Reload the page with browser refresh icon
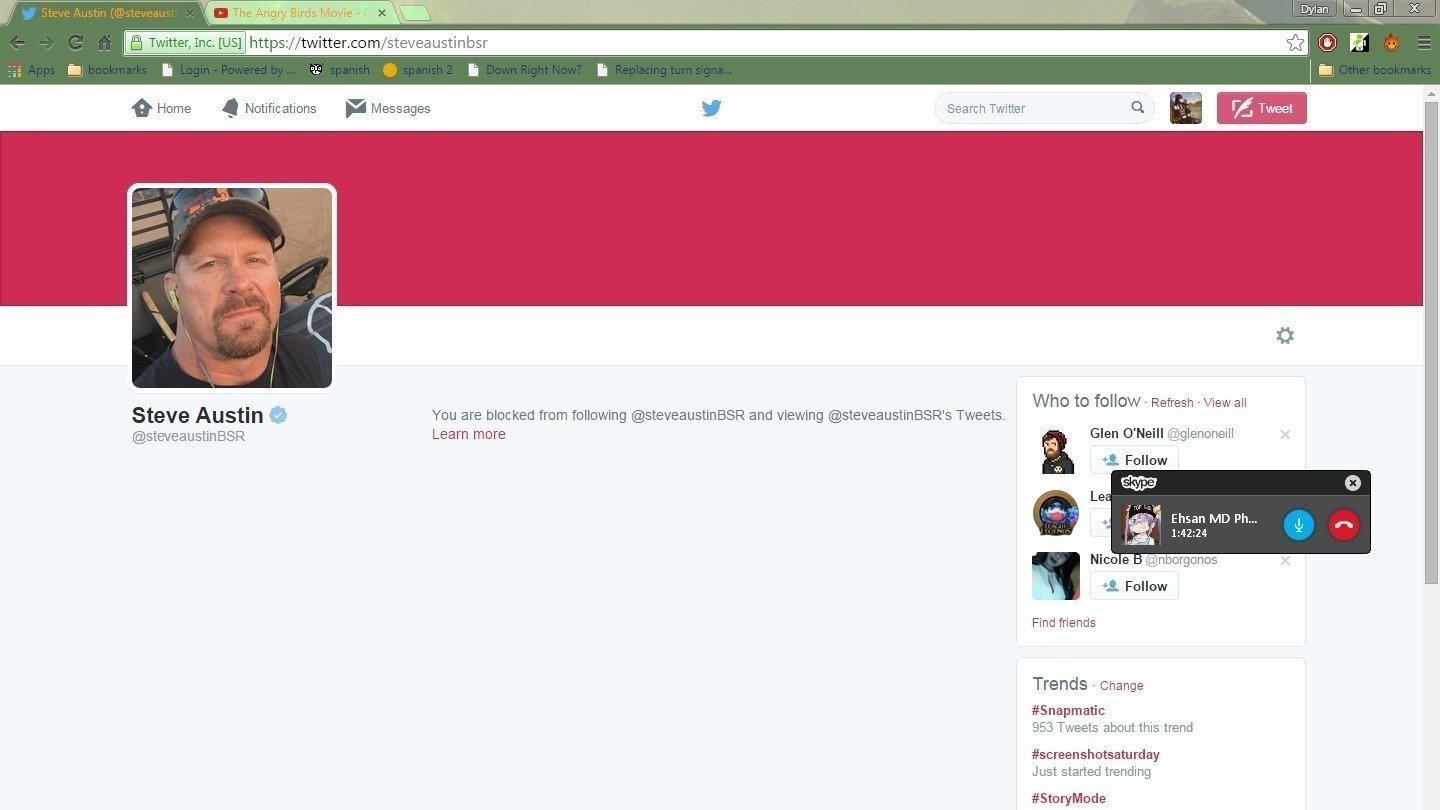Screen dimensions: 1440x810 point(75,42)
